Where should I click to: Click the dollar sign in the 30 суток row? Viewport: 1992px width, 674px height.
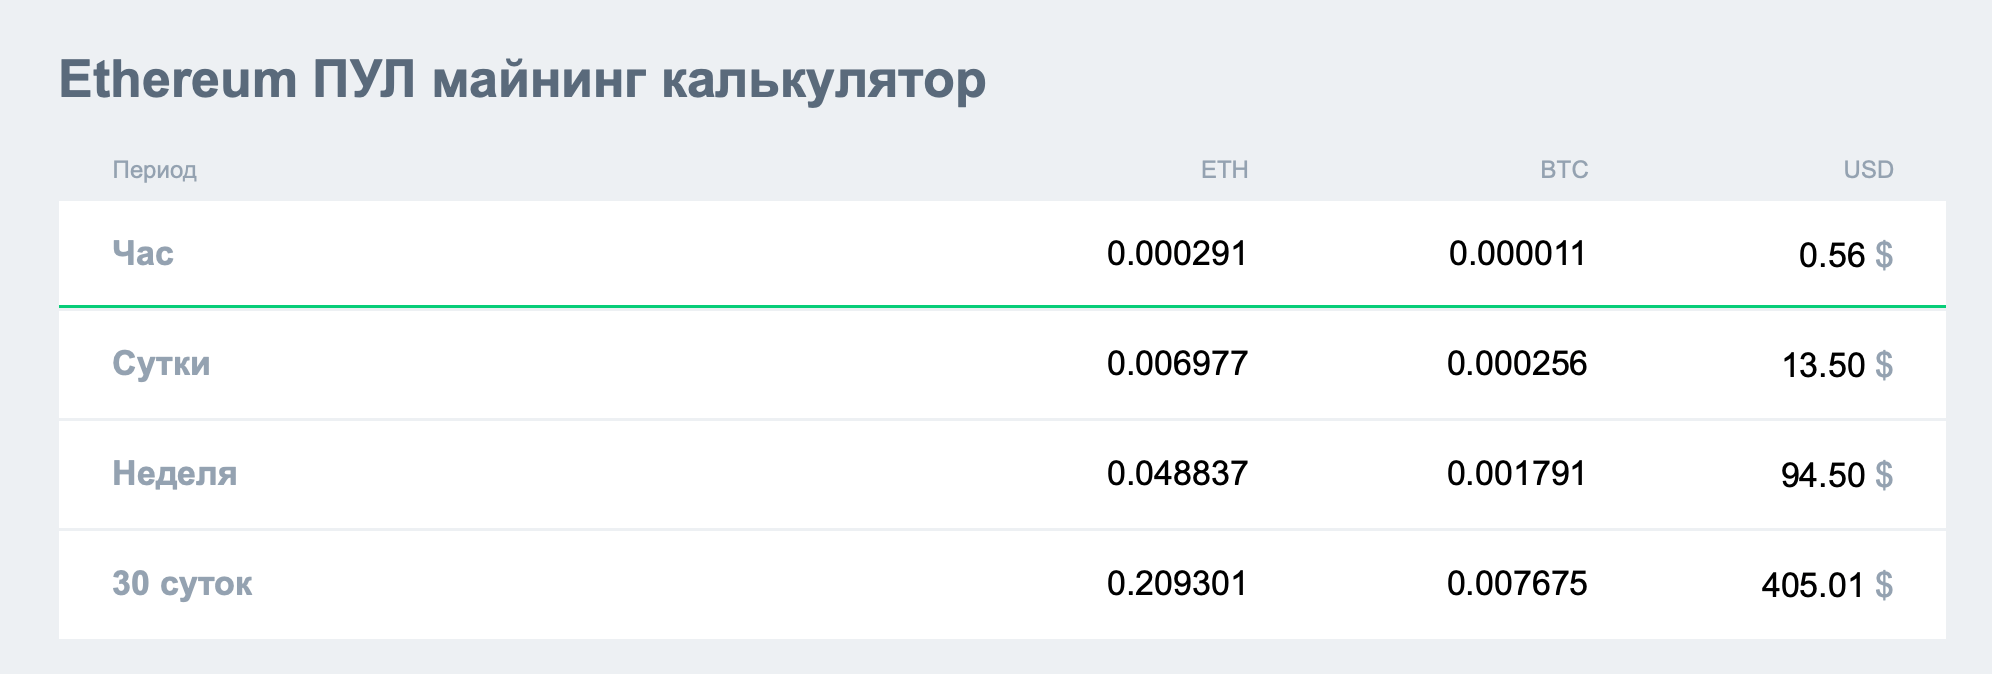[x=1883, y=585]
